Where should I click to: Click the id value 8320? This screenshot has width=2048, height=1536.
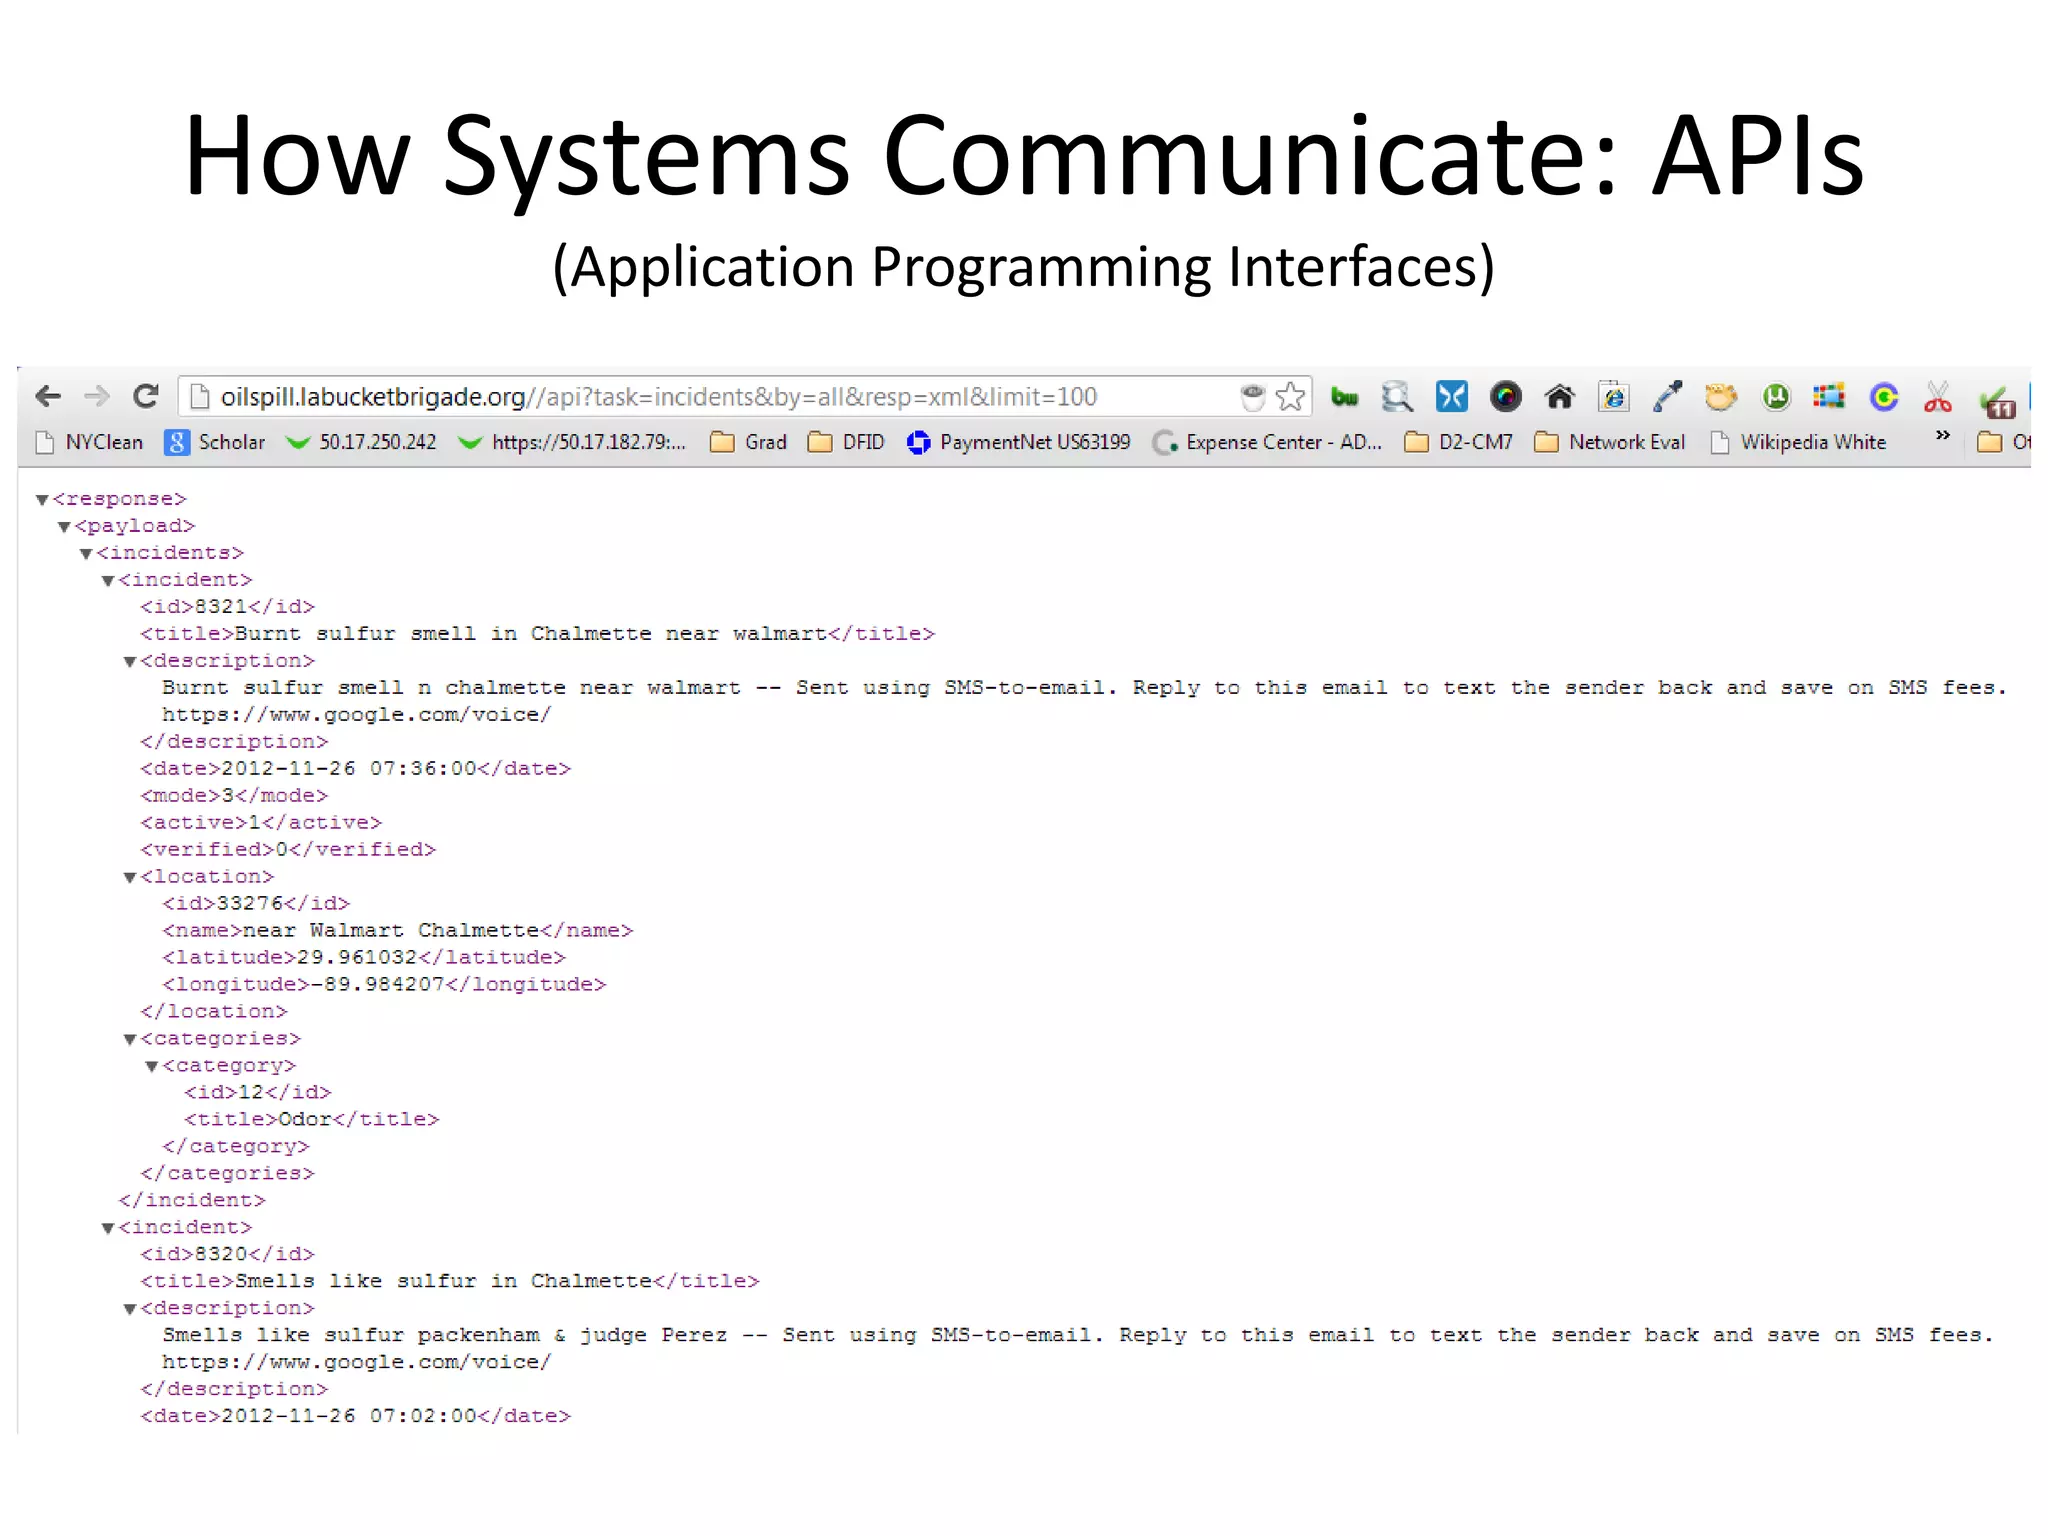[x=221, y=1253]
